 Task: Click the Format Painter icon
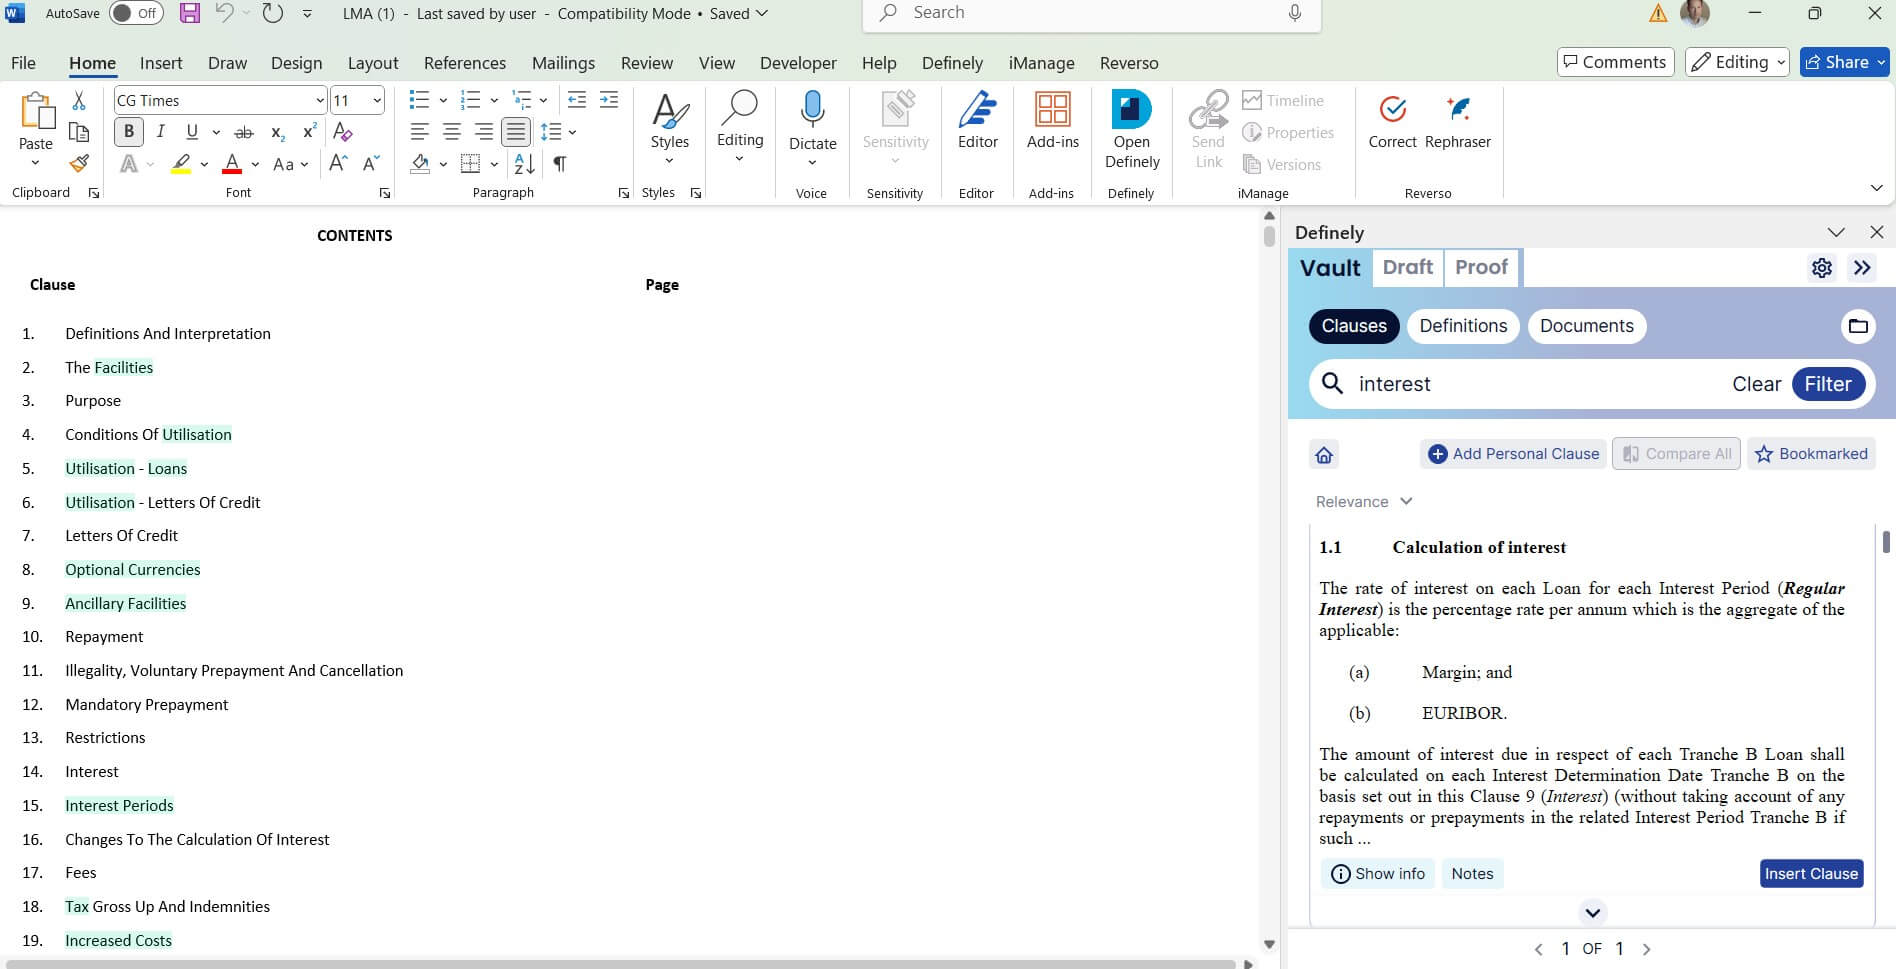[x=79, y=164]
